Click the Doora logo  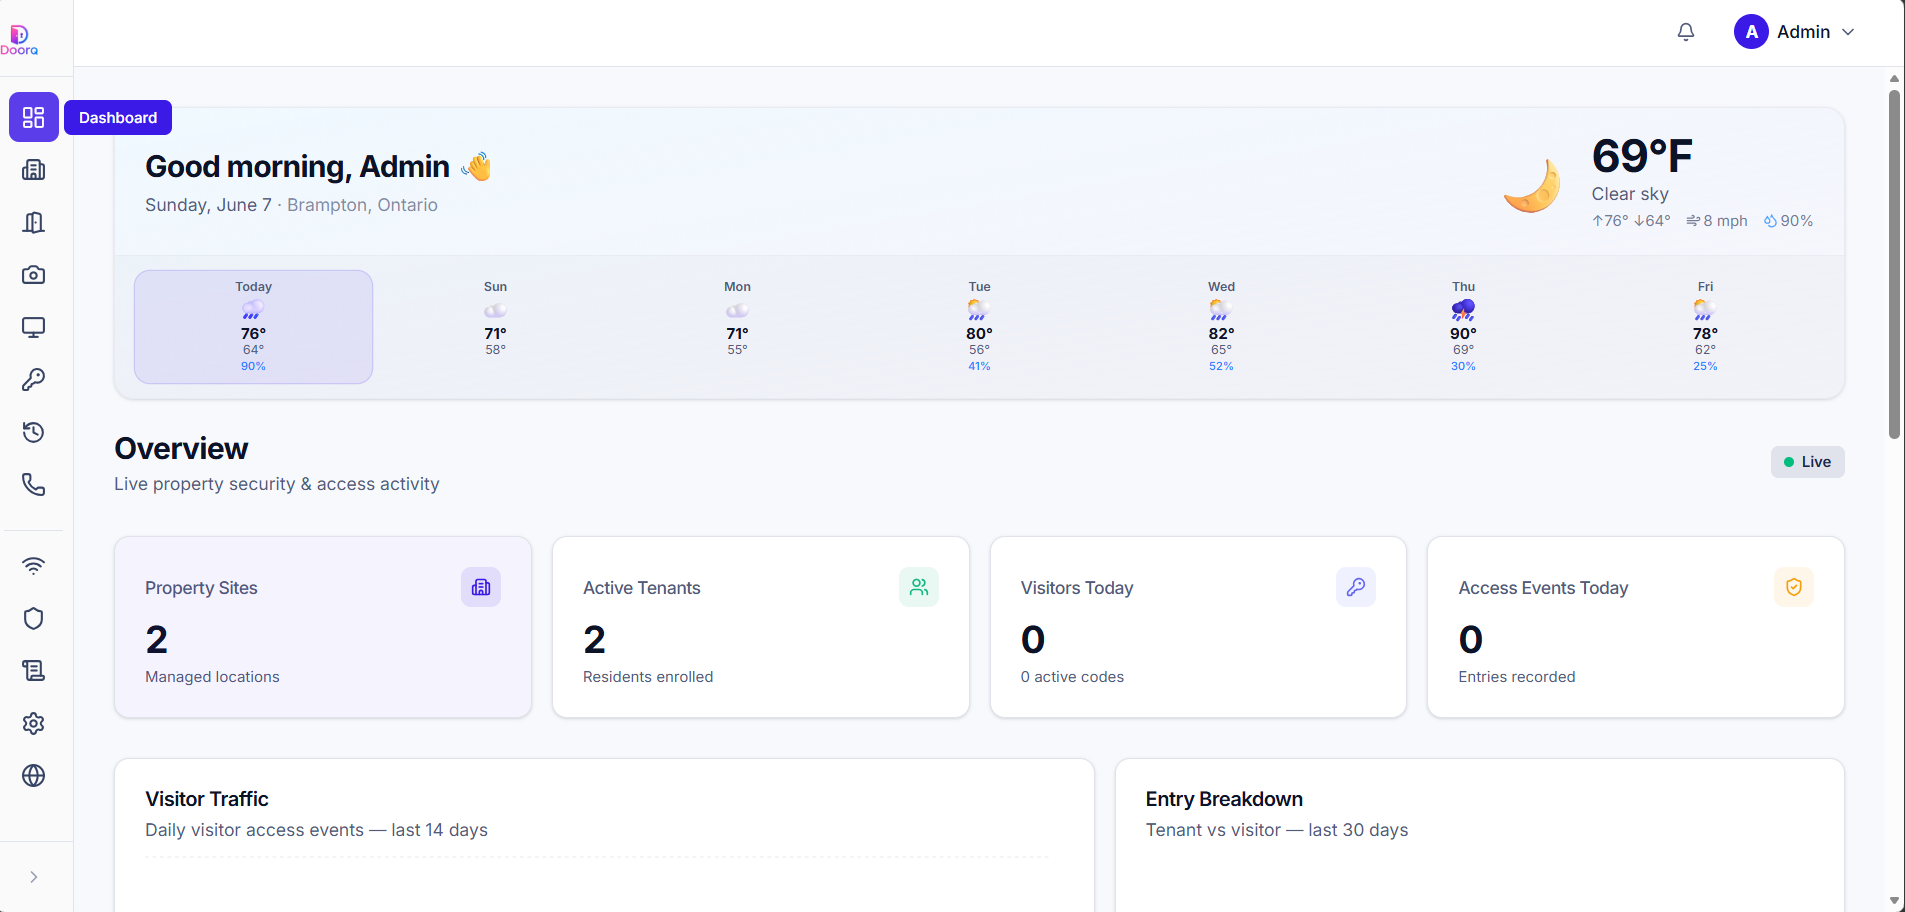click(19, 40)
